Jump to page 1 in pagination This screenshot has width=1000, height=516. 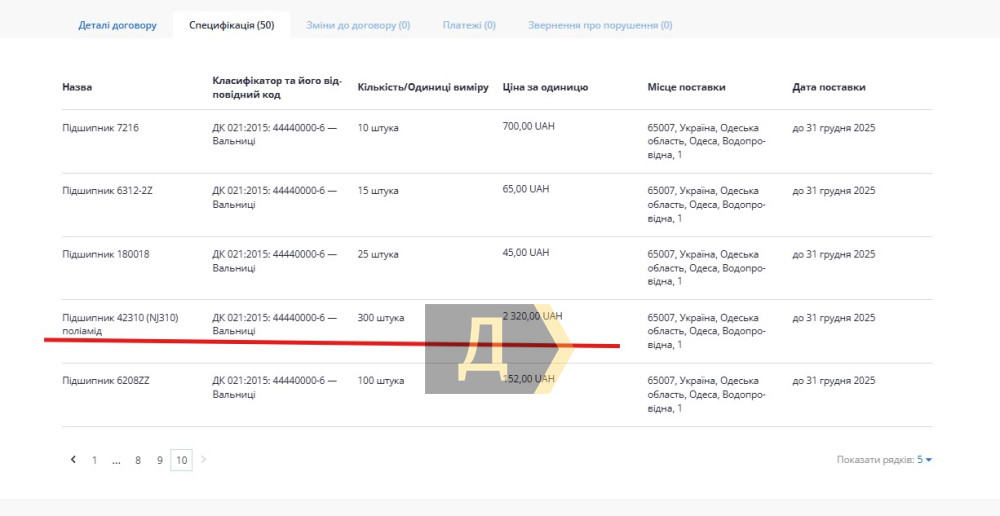95,460
